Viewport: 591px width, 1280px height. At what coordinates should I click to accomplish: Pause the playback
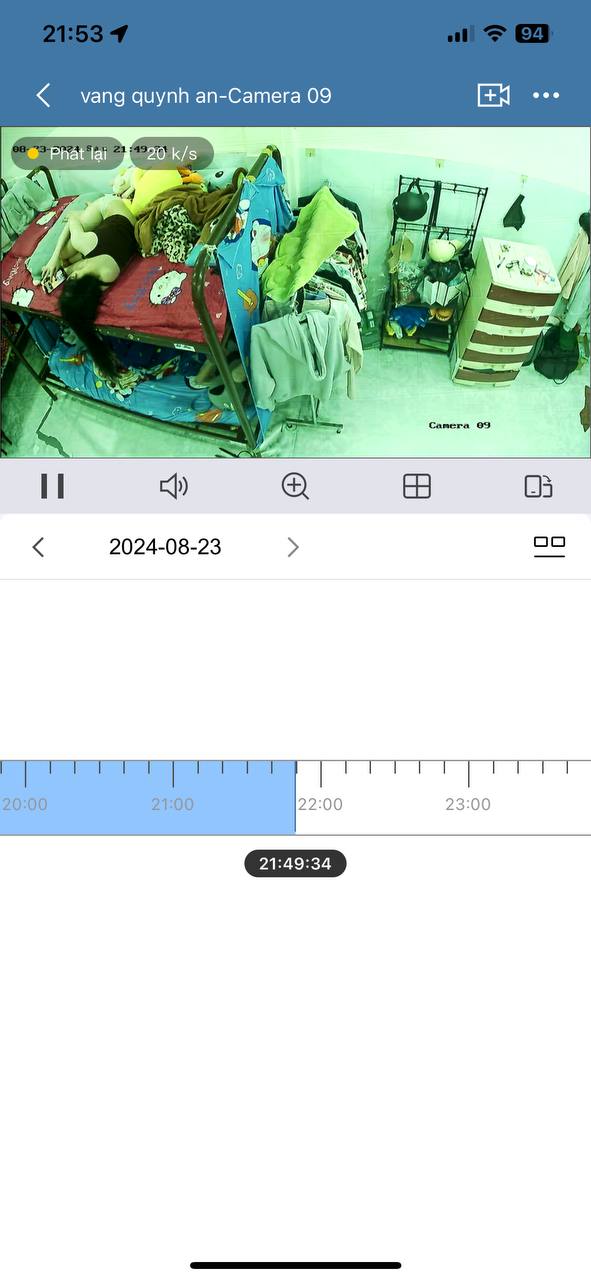pos(53,486)
